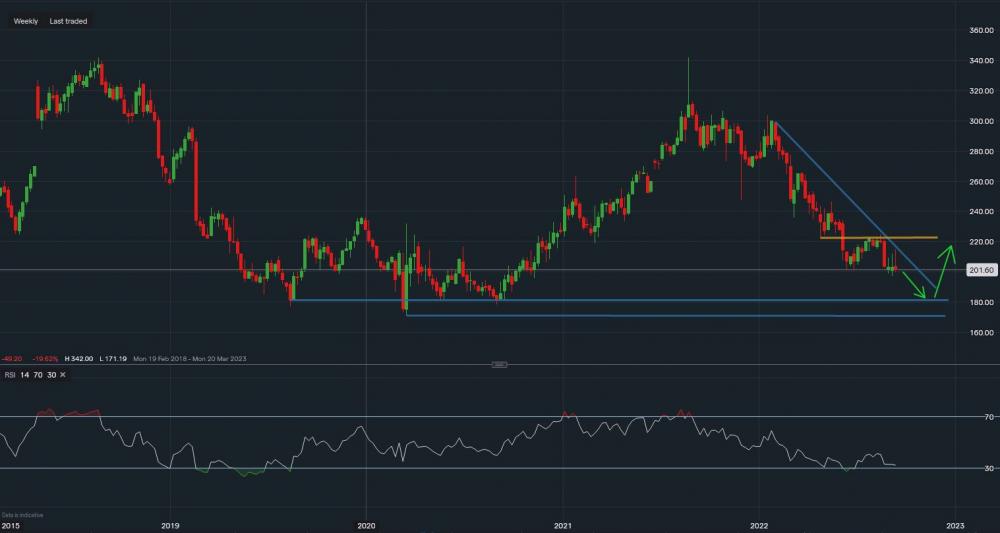Select the orange horizontal resistance line
Screen dimensions: 1000x533
click(x=880, y=238)
